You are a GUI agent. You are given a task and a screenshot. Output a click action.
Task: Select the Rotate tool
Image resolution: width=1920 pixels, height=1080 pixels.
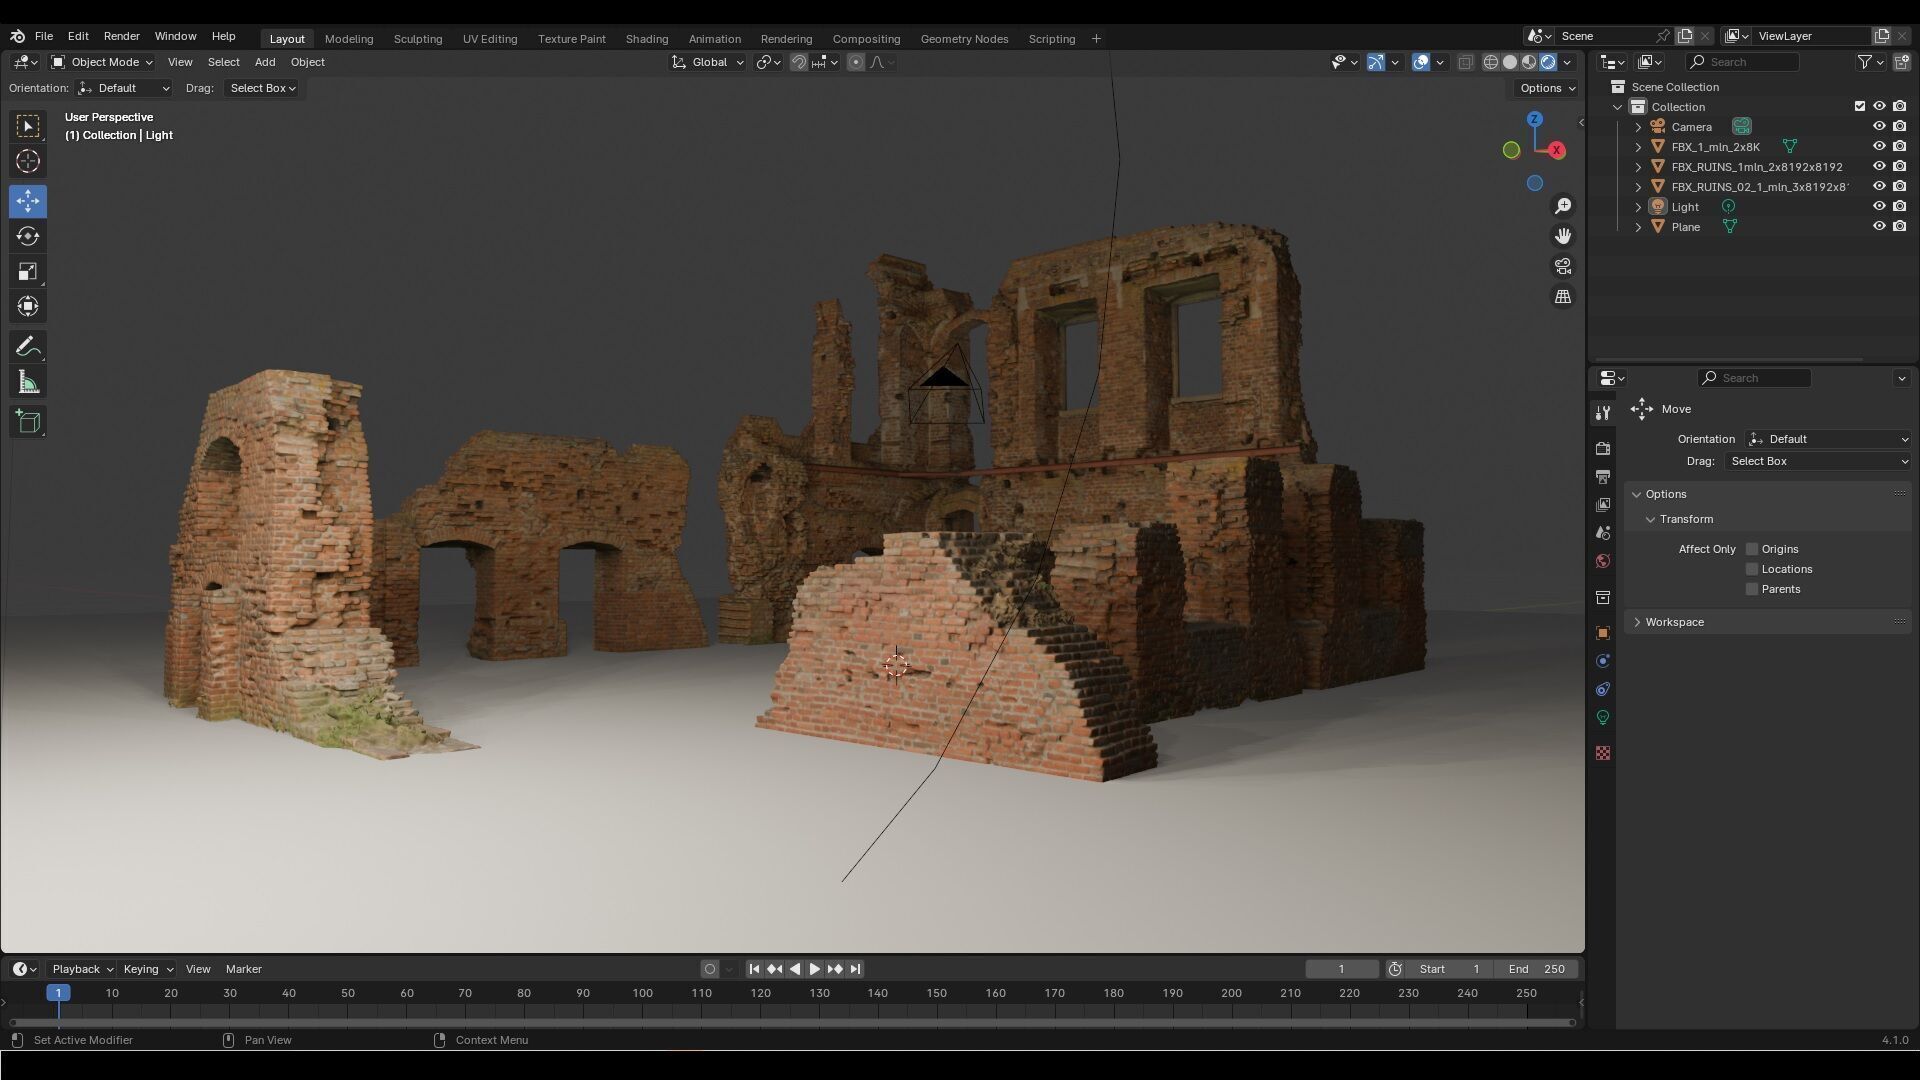[28, 236]
